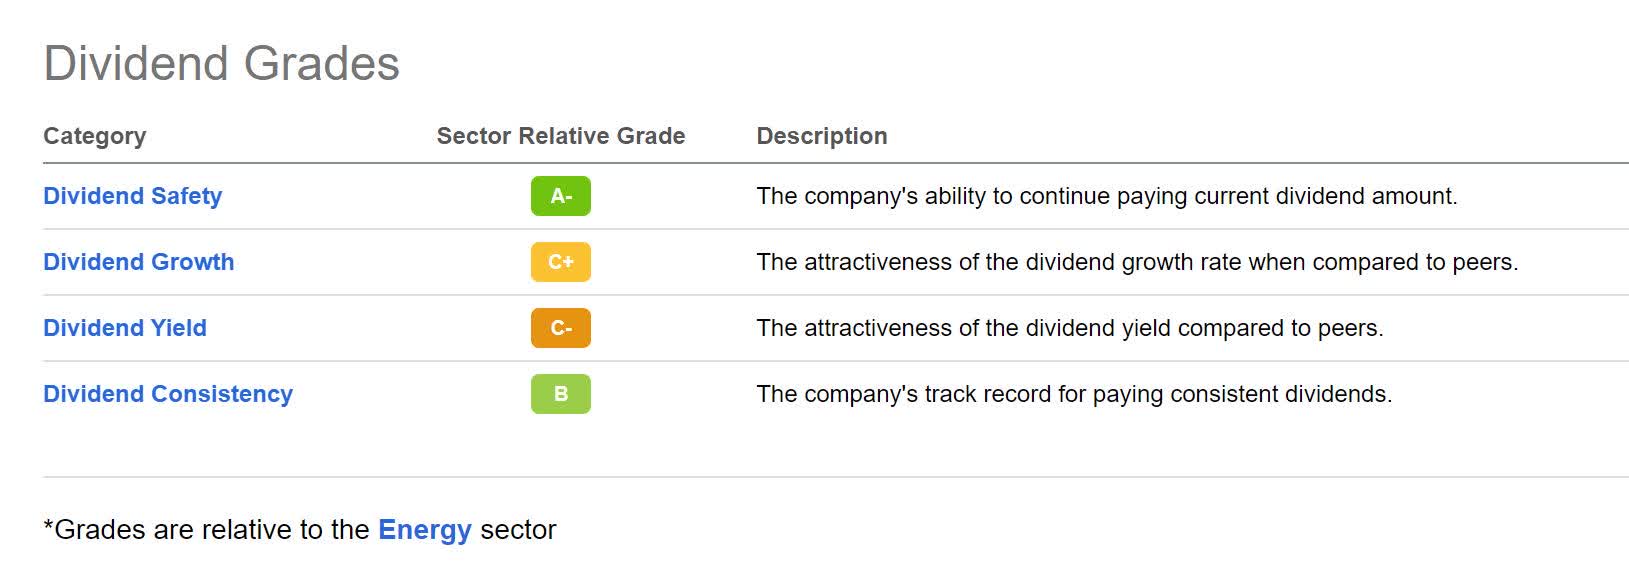This screenshot has width=1629, height=575.
Task: Open the Dividend Growth link
Action: [138, 262]
